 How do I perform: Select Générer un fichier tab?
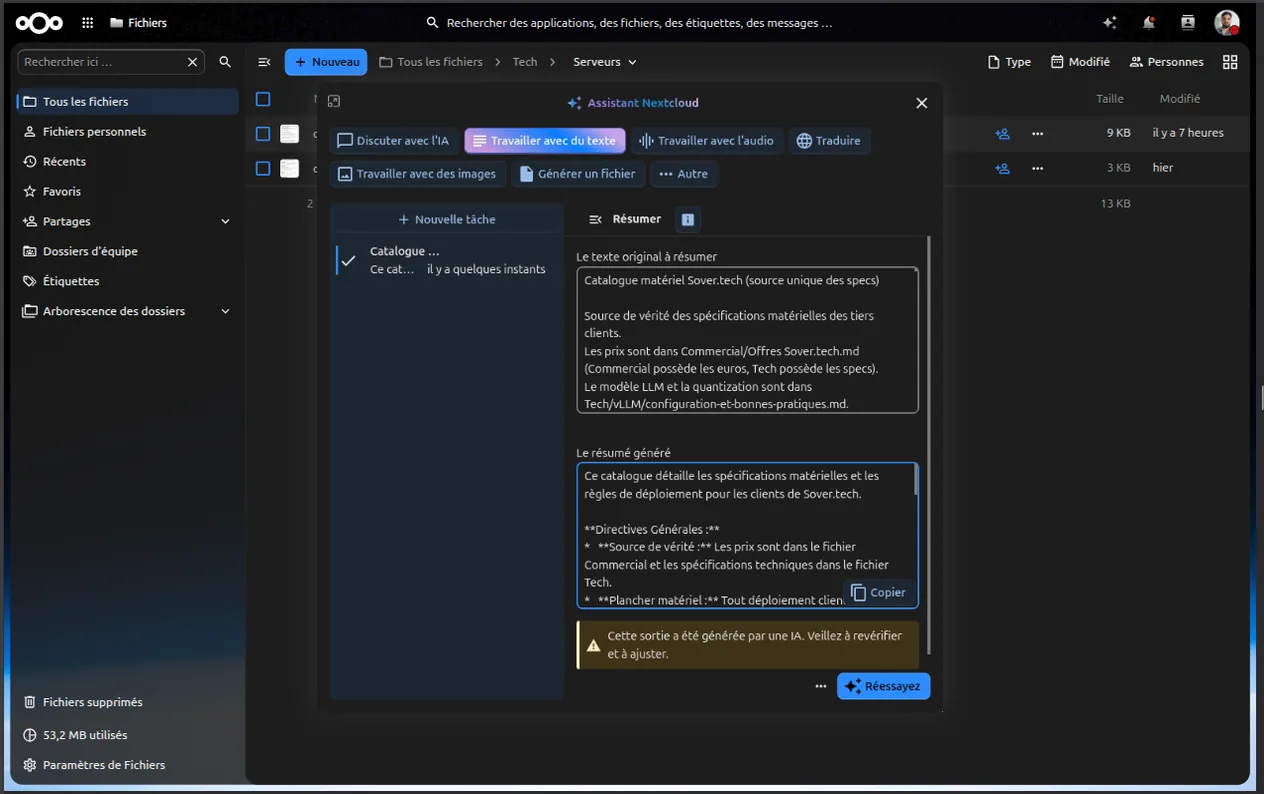(x=578, y=174)
